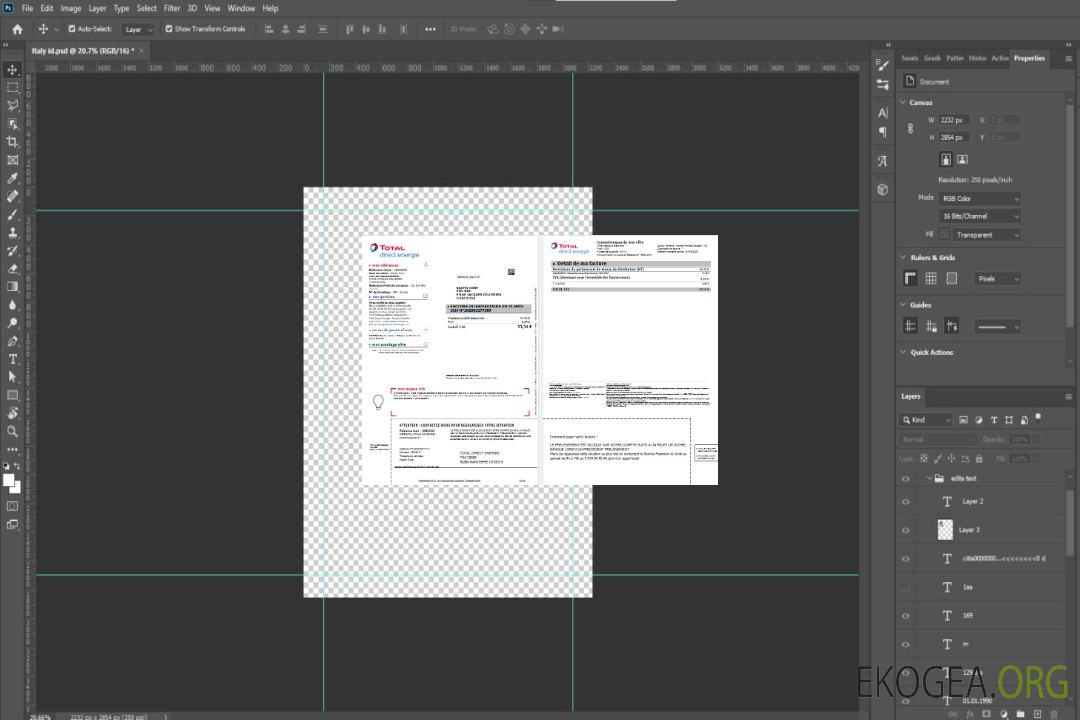
Task: Click the landscape canvas orientation icon
Action: [962, 159]
